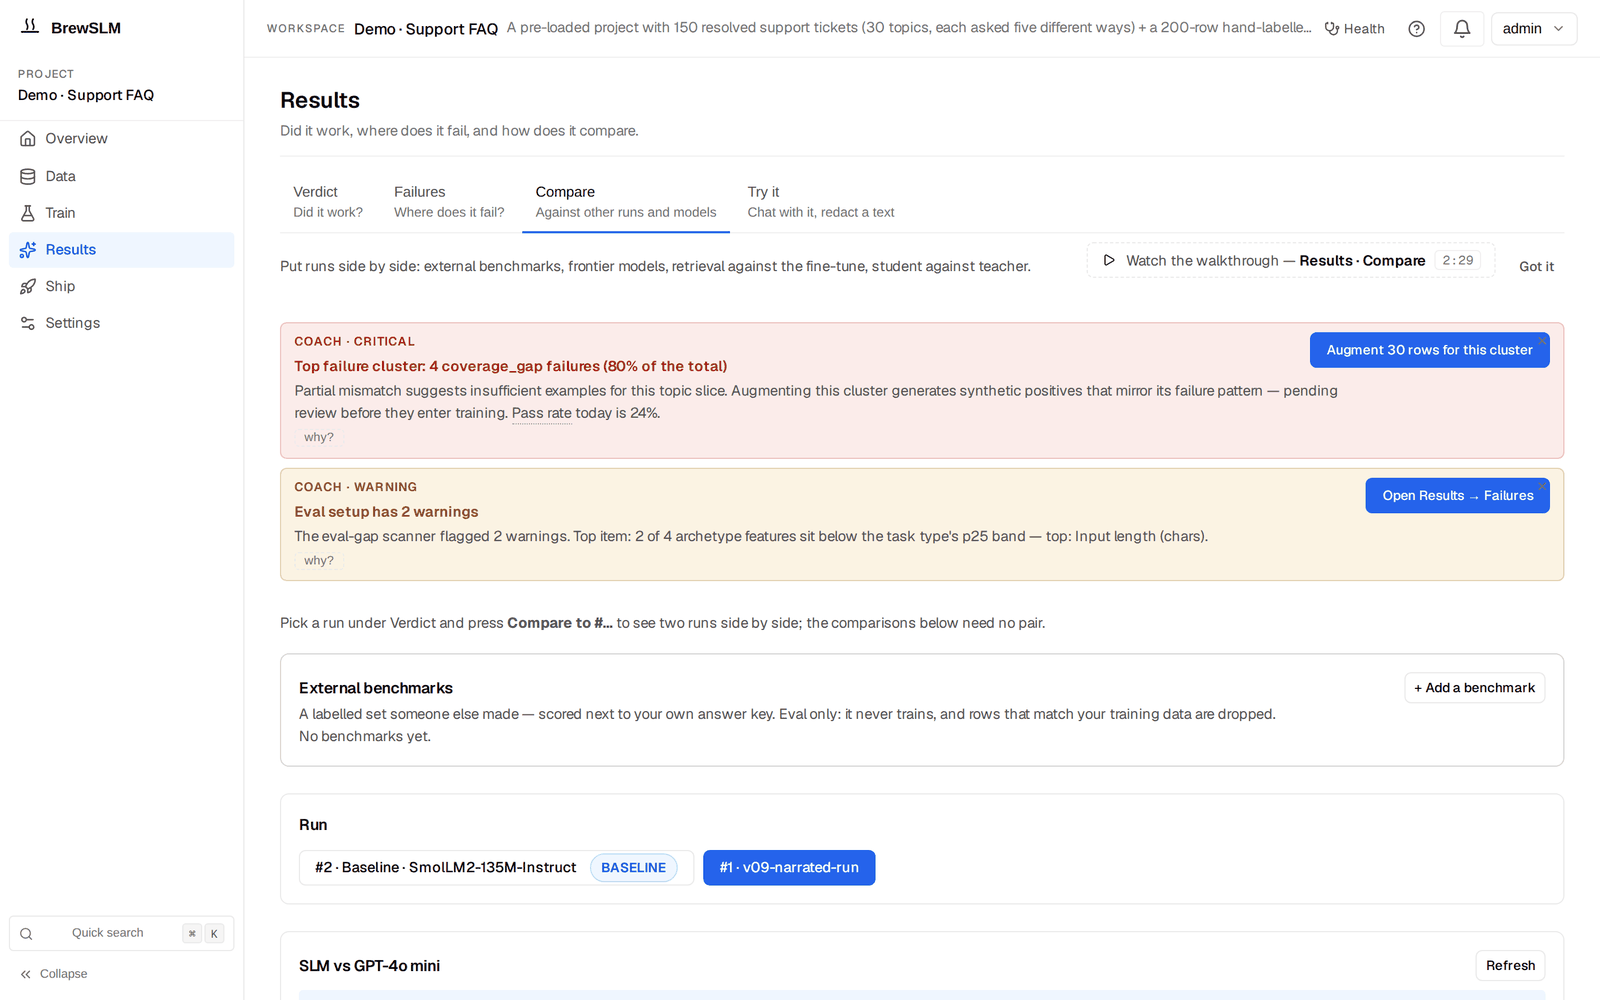Click the 'Eval setup has 2 warnings' heading

pos(386,512)
